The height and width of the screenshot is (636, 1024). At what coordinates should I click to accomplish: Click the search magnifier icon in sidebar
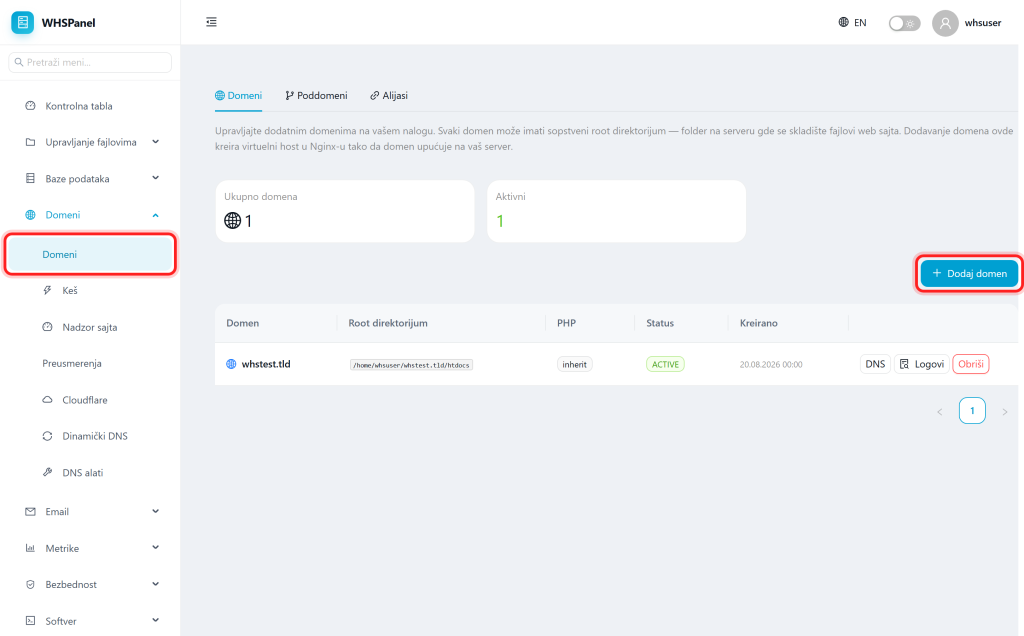click(x=19, y=62)
